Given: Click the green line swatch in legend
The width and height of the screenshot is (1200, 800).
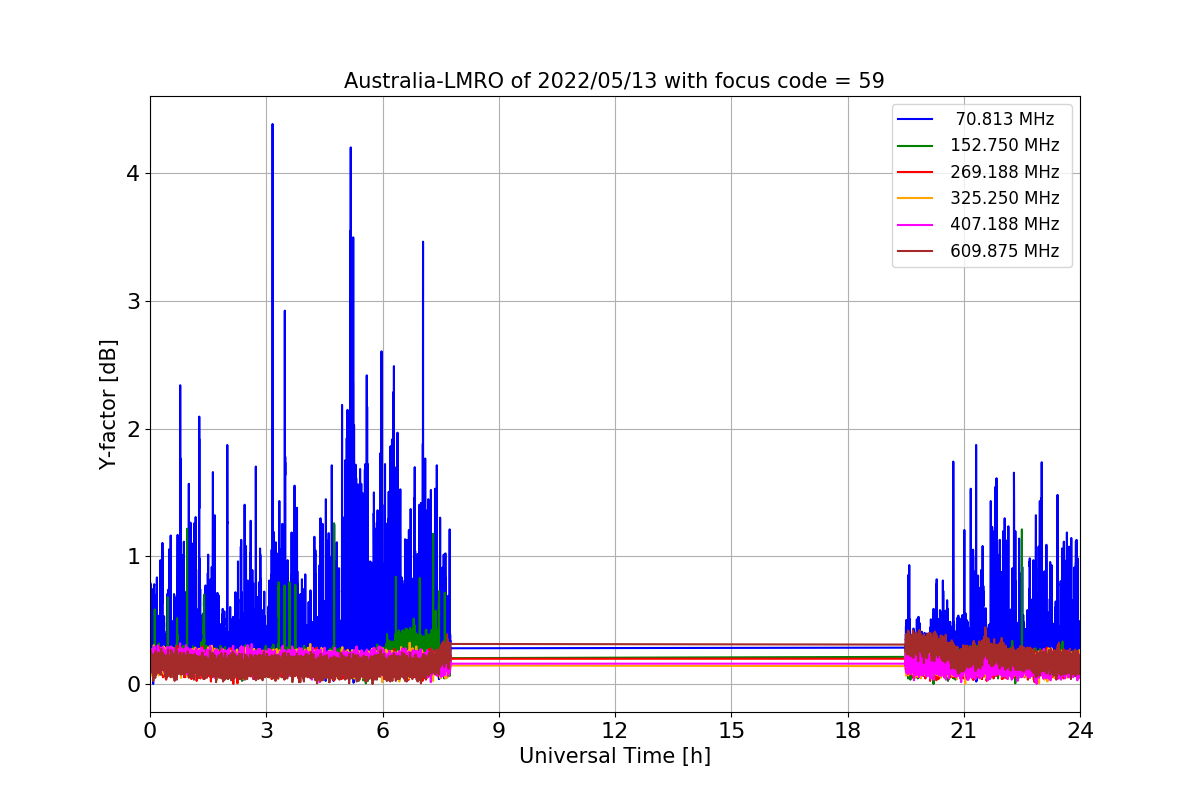Looking at the screenshot, I should pos(916,145).
